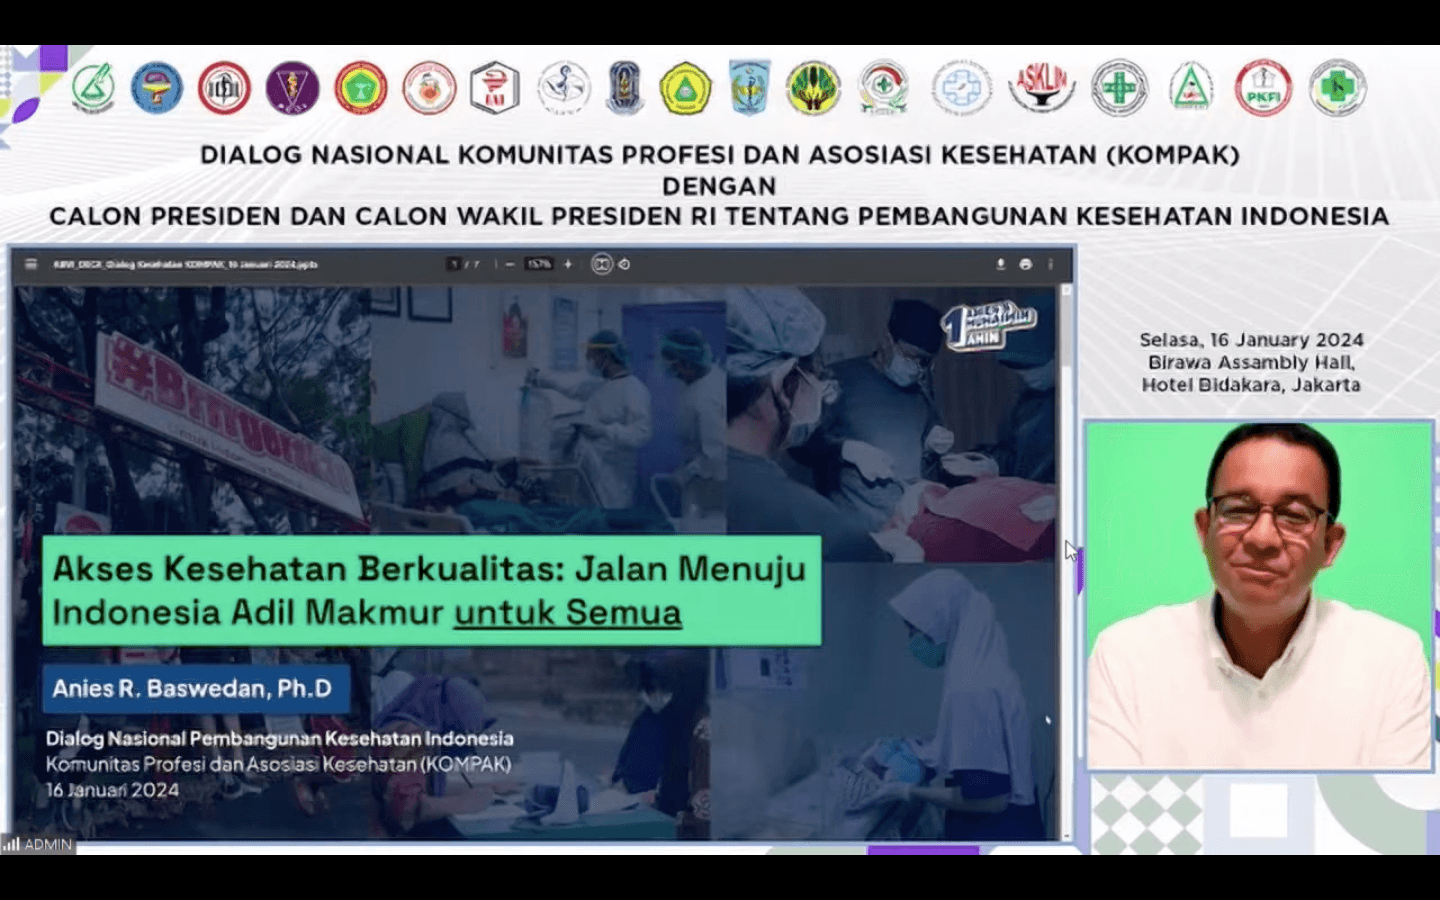Download the PDF presentation file

[x=1000, y=264]
